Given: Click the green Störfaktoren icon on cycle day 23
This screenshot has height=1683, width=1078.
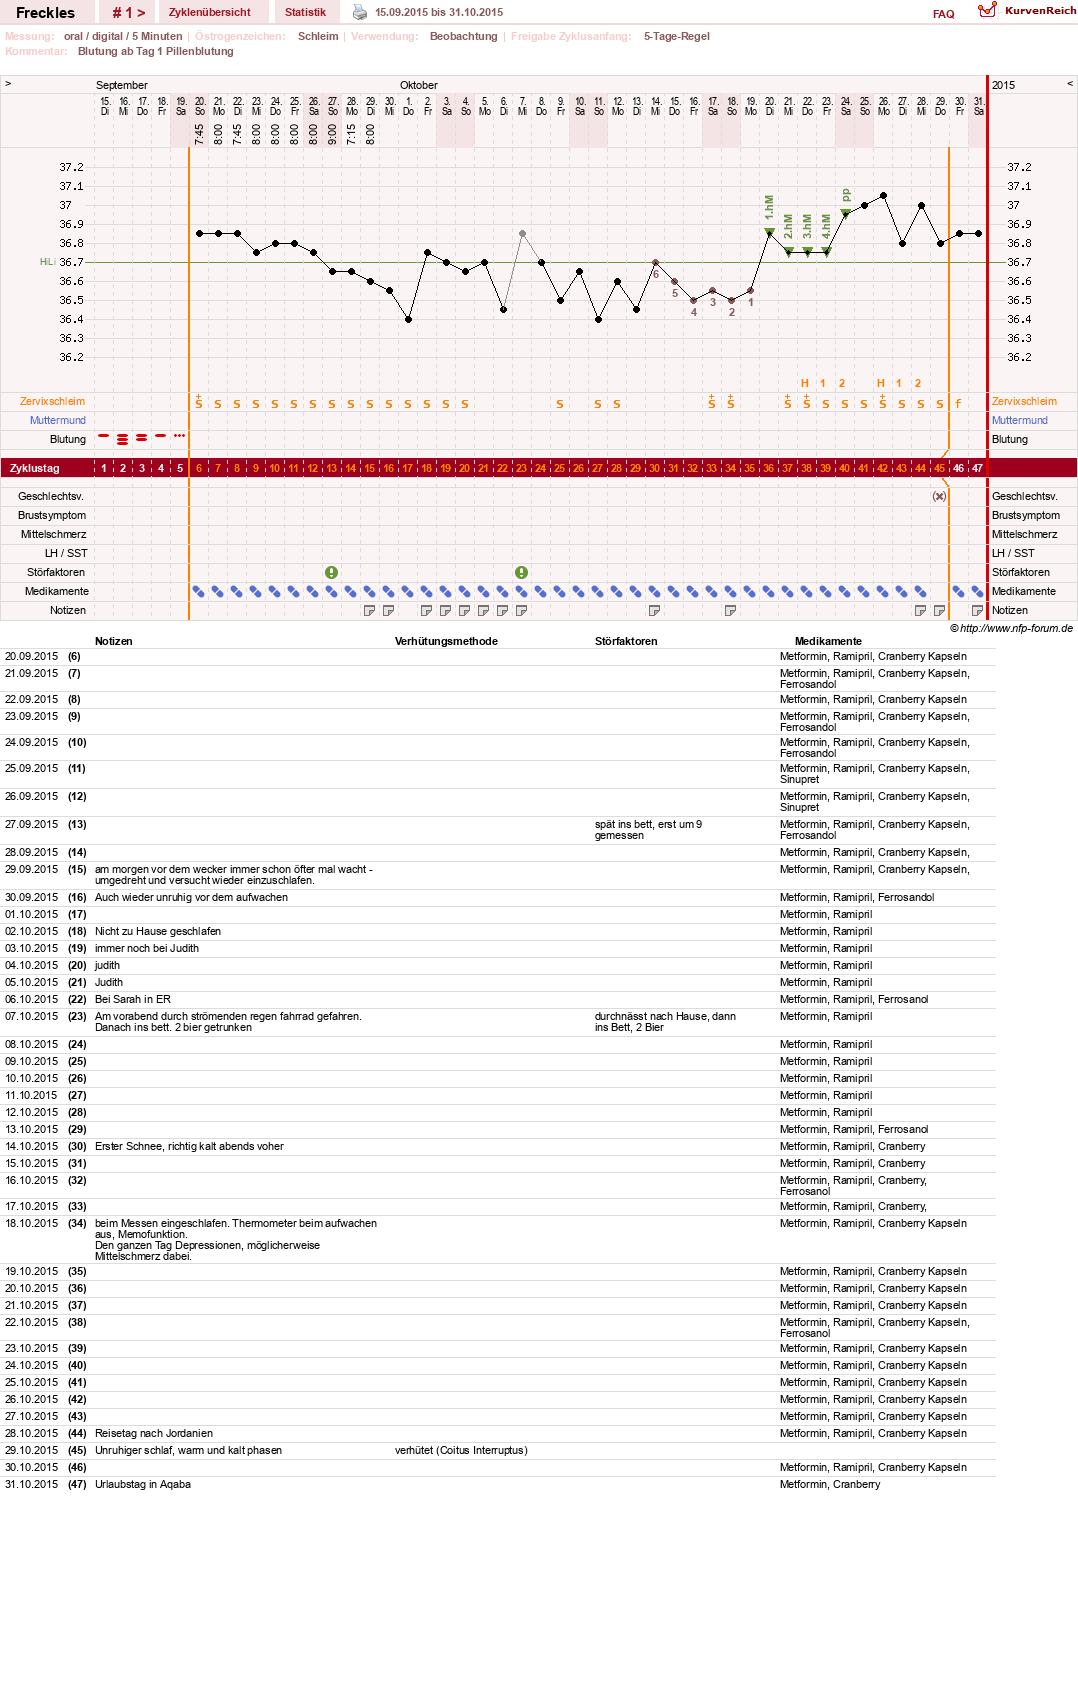Looking at the screenshot, I should coord(521,572).
